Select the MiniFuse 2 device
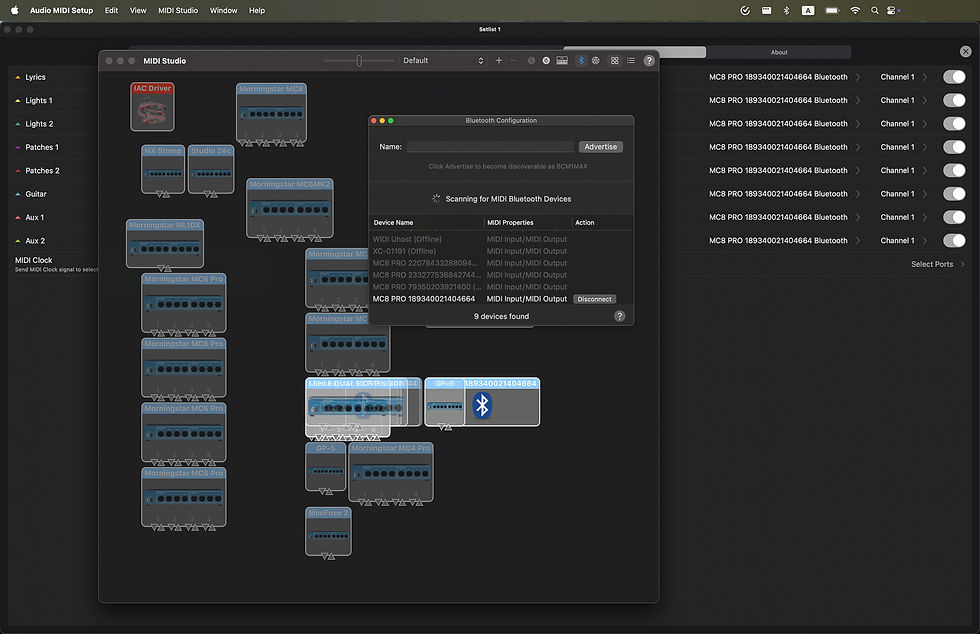980x634 pixels. (x=328, y=532)
